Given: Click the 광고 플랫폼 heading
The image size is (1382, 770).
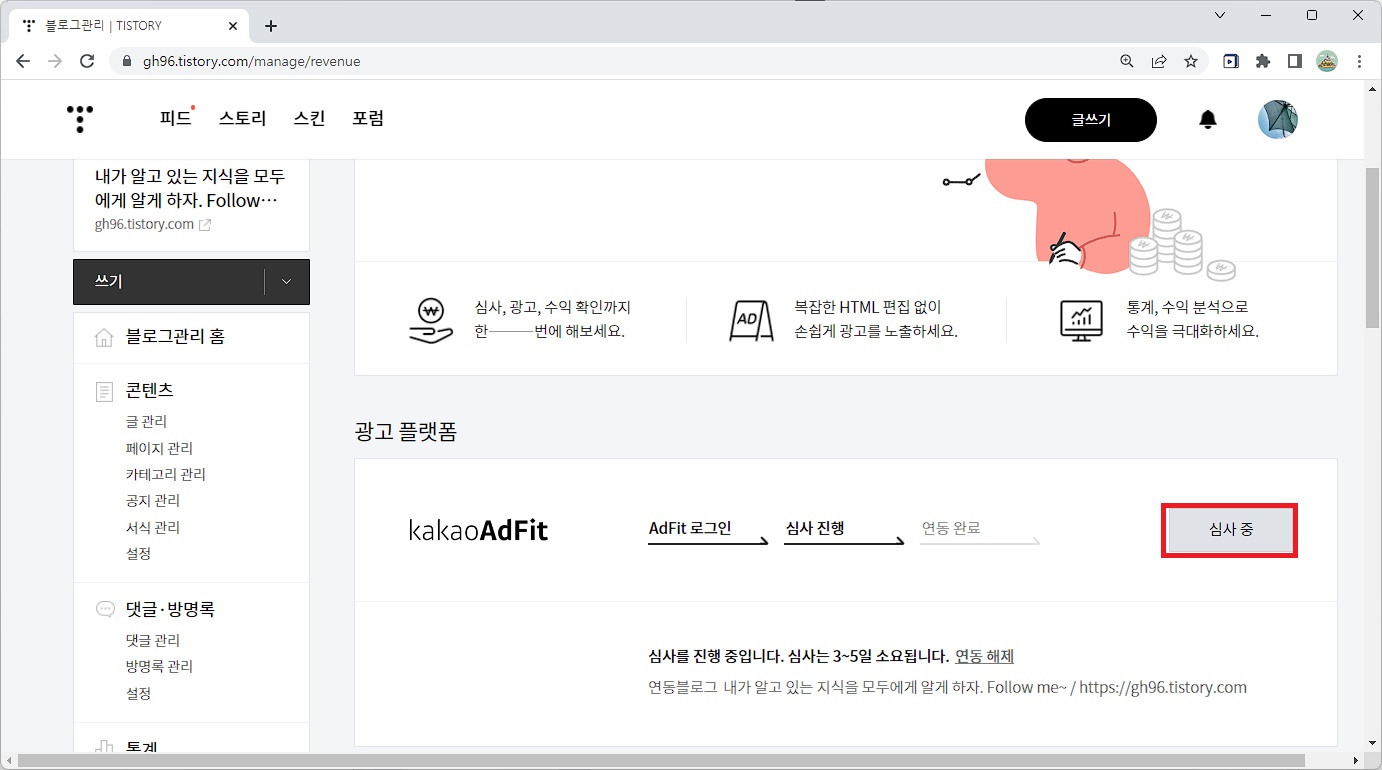Looking at the screenshot, I should 405,432.
